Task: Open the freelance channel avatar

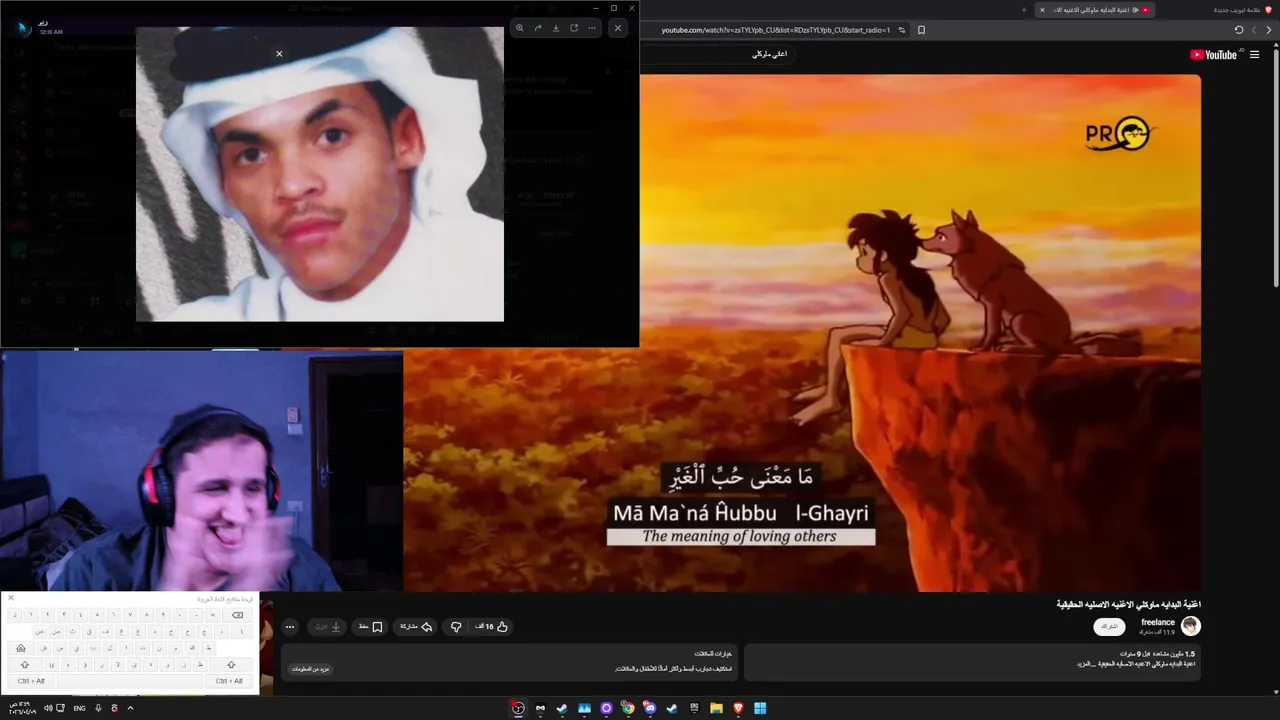Action: coord(1190,626)
